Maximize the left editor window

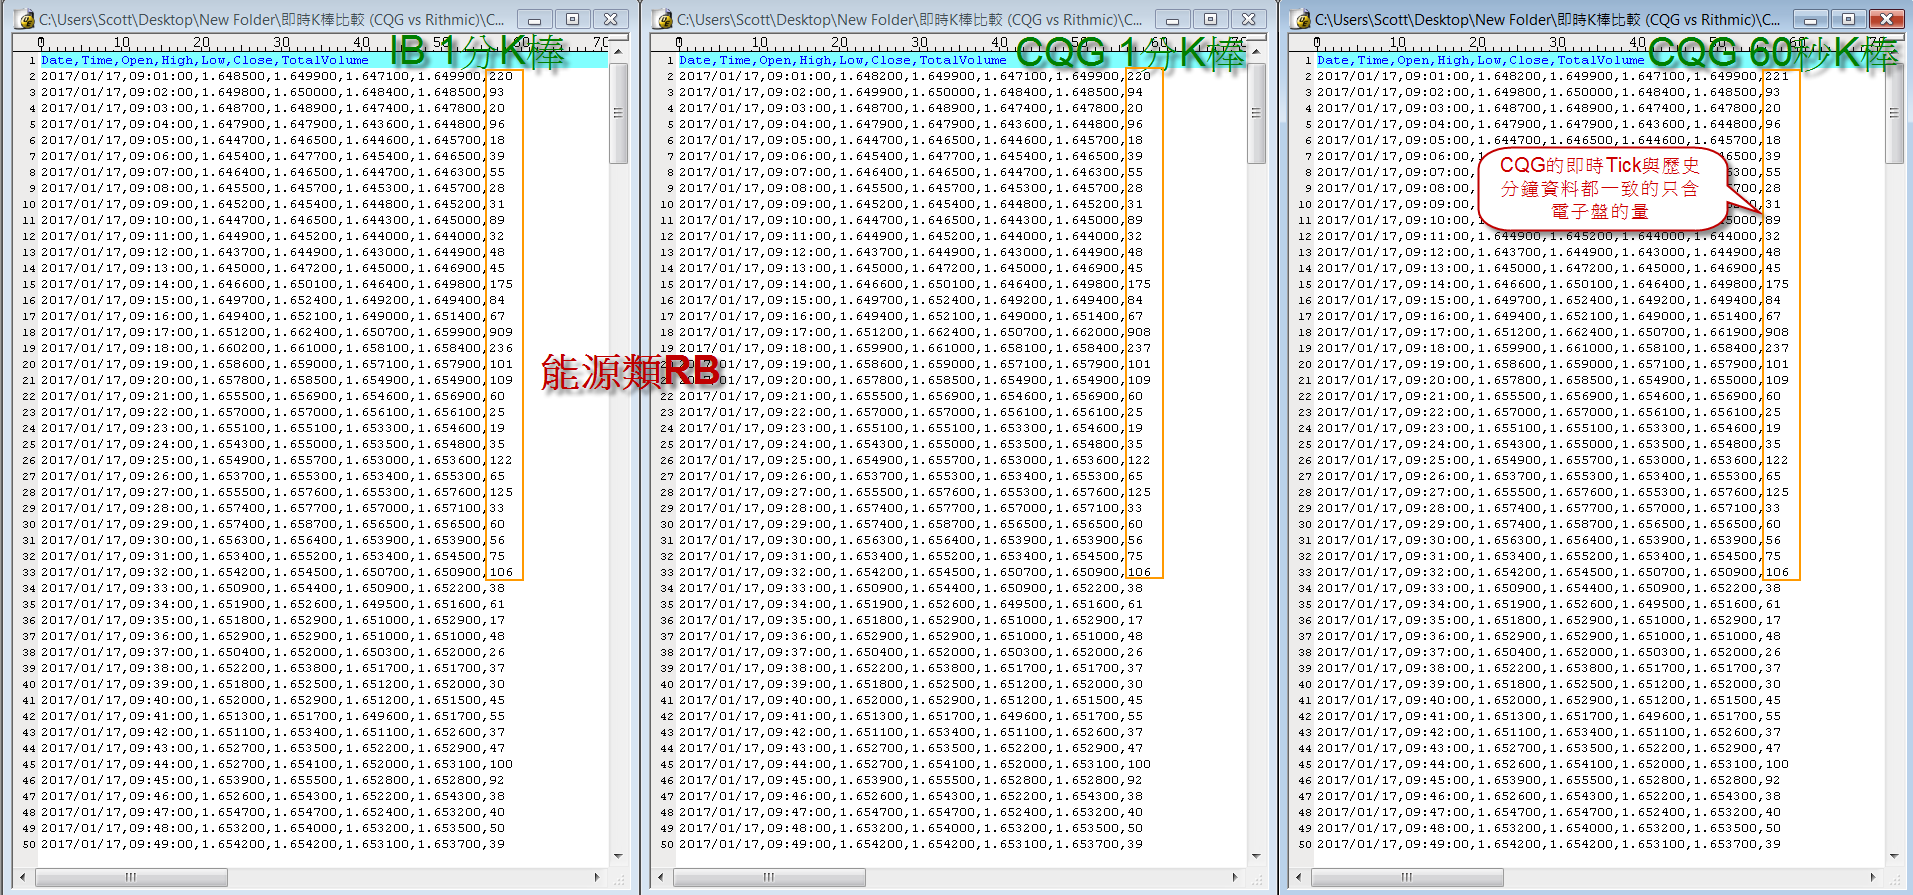(572, 19)
